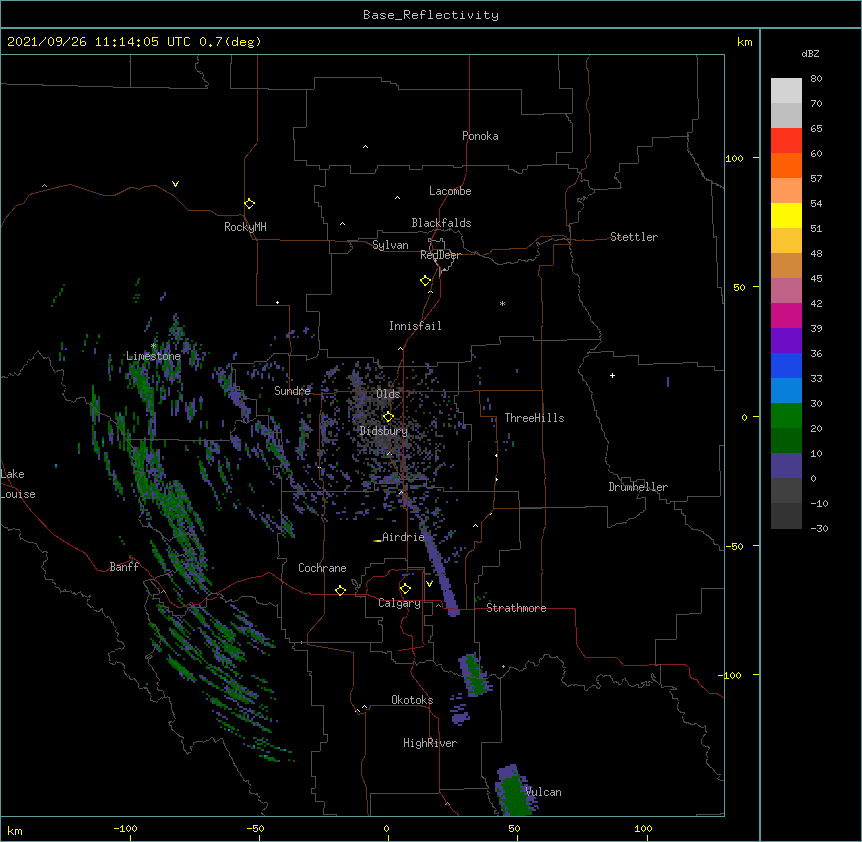Click the white asterisk marker east of Innisfail
The width and height of the screenshot is (862, 842).
(x=502, y=303)
